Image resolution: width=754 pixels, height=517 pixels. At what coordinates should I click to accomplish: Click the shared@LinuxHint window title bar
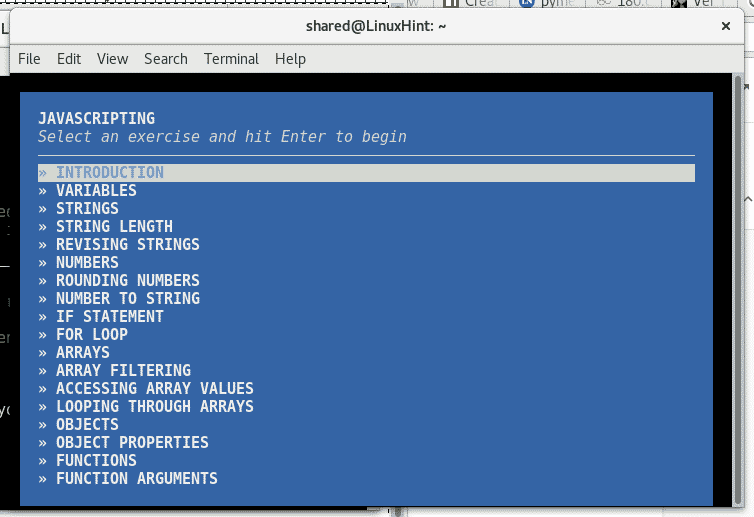376,26
